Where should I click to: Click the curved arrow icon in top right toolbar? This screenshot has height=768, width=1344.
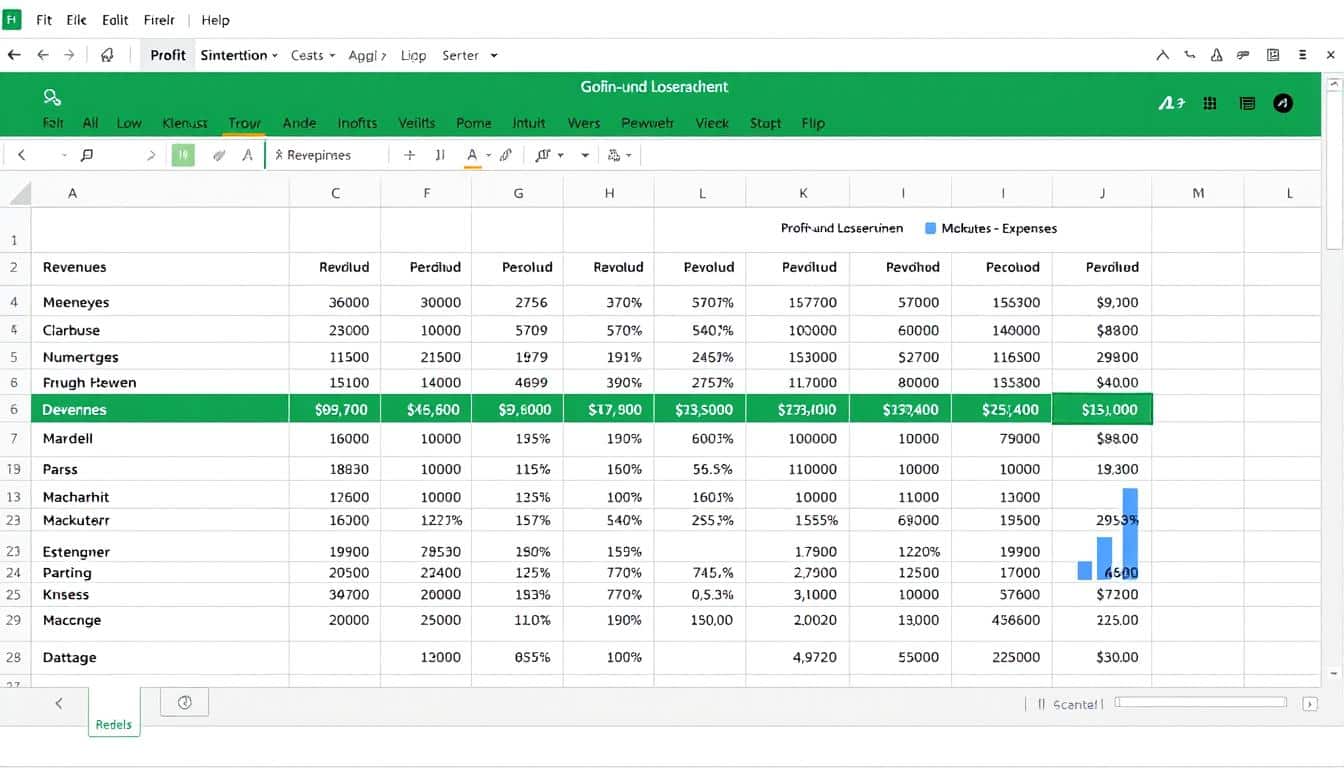[x=1190, y=56]
